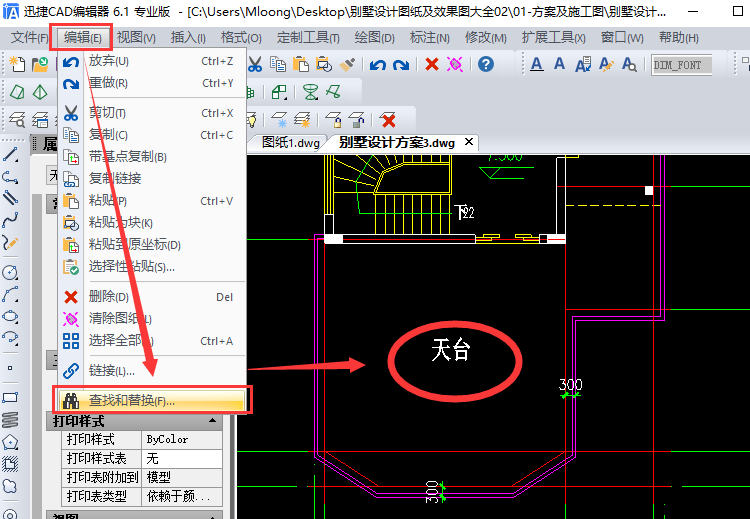
Task: Click the green 3D pyramid icon
Action: click(x=40, y=92)
